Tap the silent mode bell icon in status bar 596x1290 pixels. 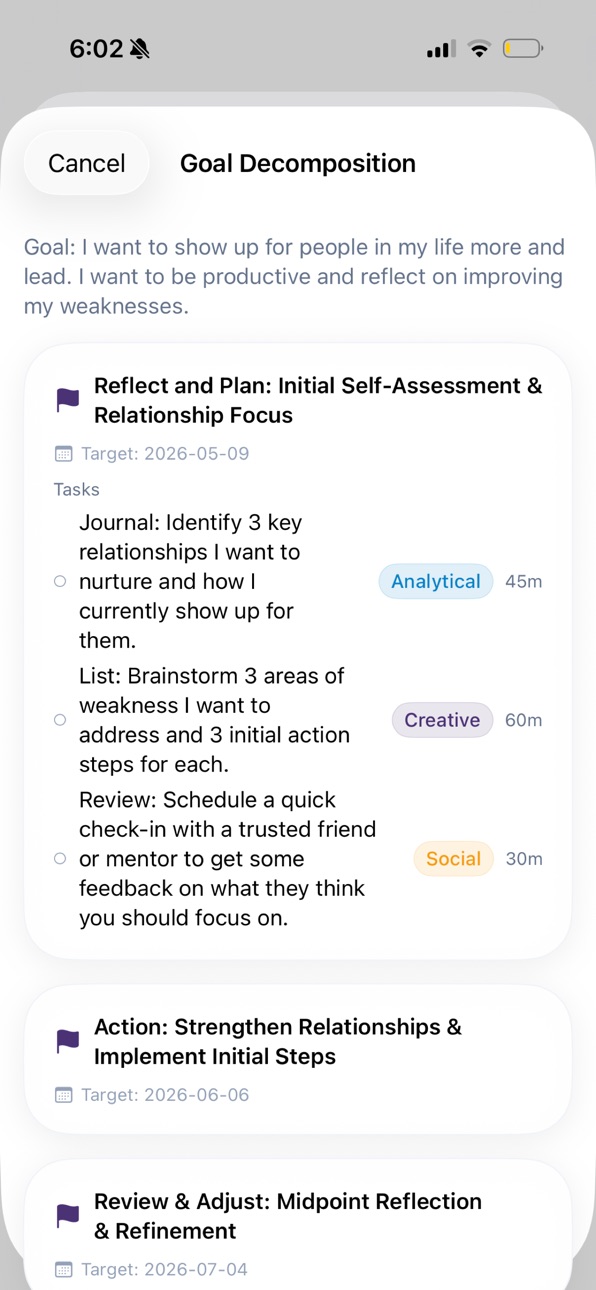(140, 49)
